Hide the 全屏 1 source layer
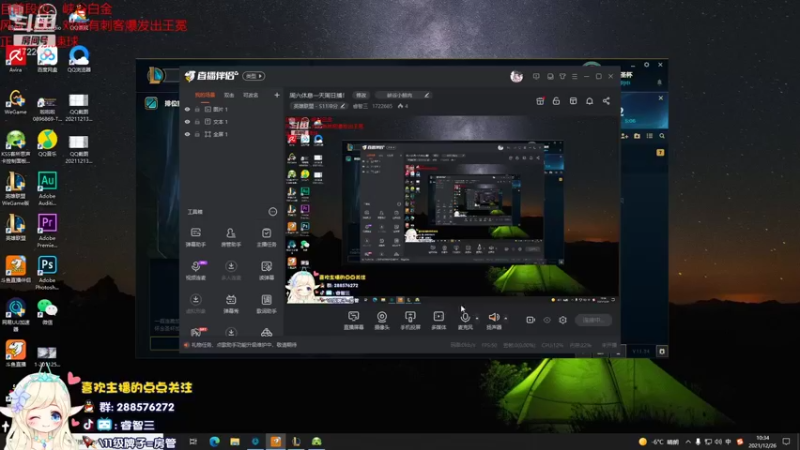 [x=187, y=134]
